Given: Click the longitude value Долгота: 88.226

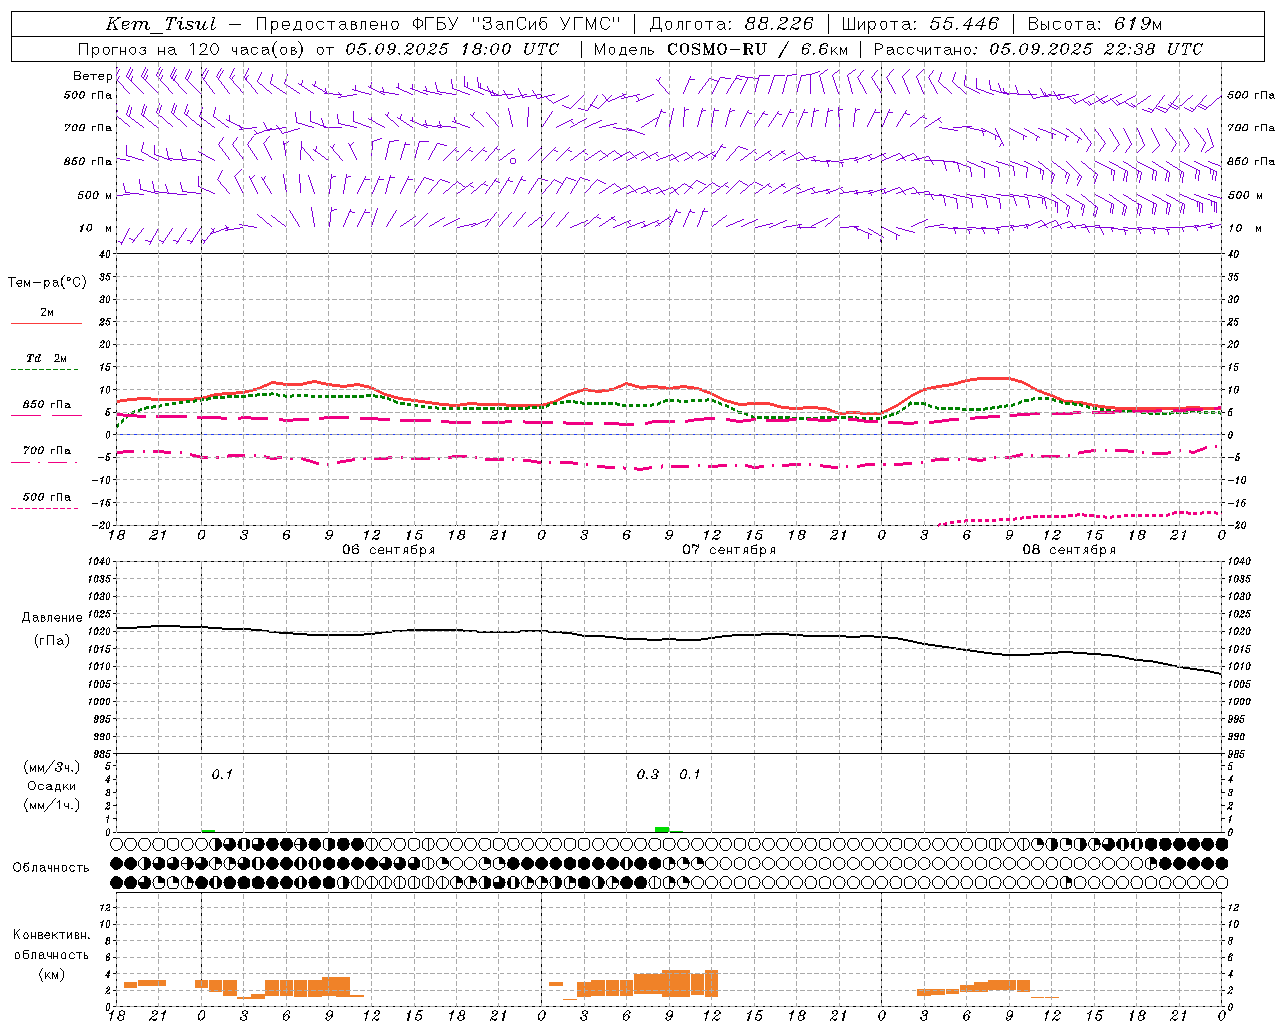Looking at the screenshot, I should 731,24.
